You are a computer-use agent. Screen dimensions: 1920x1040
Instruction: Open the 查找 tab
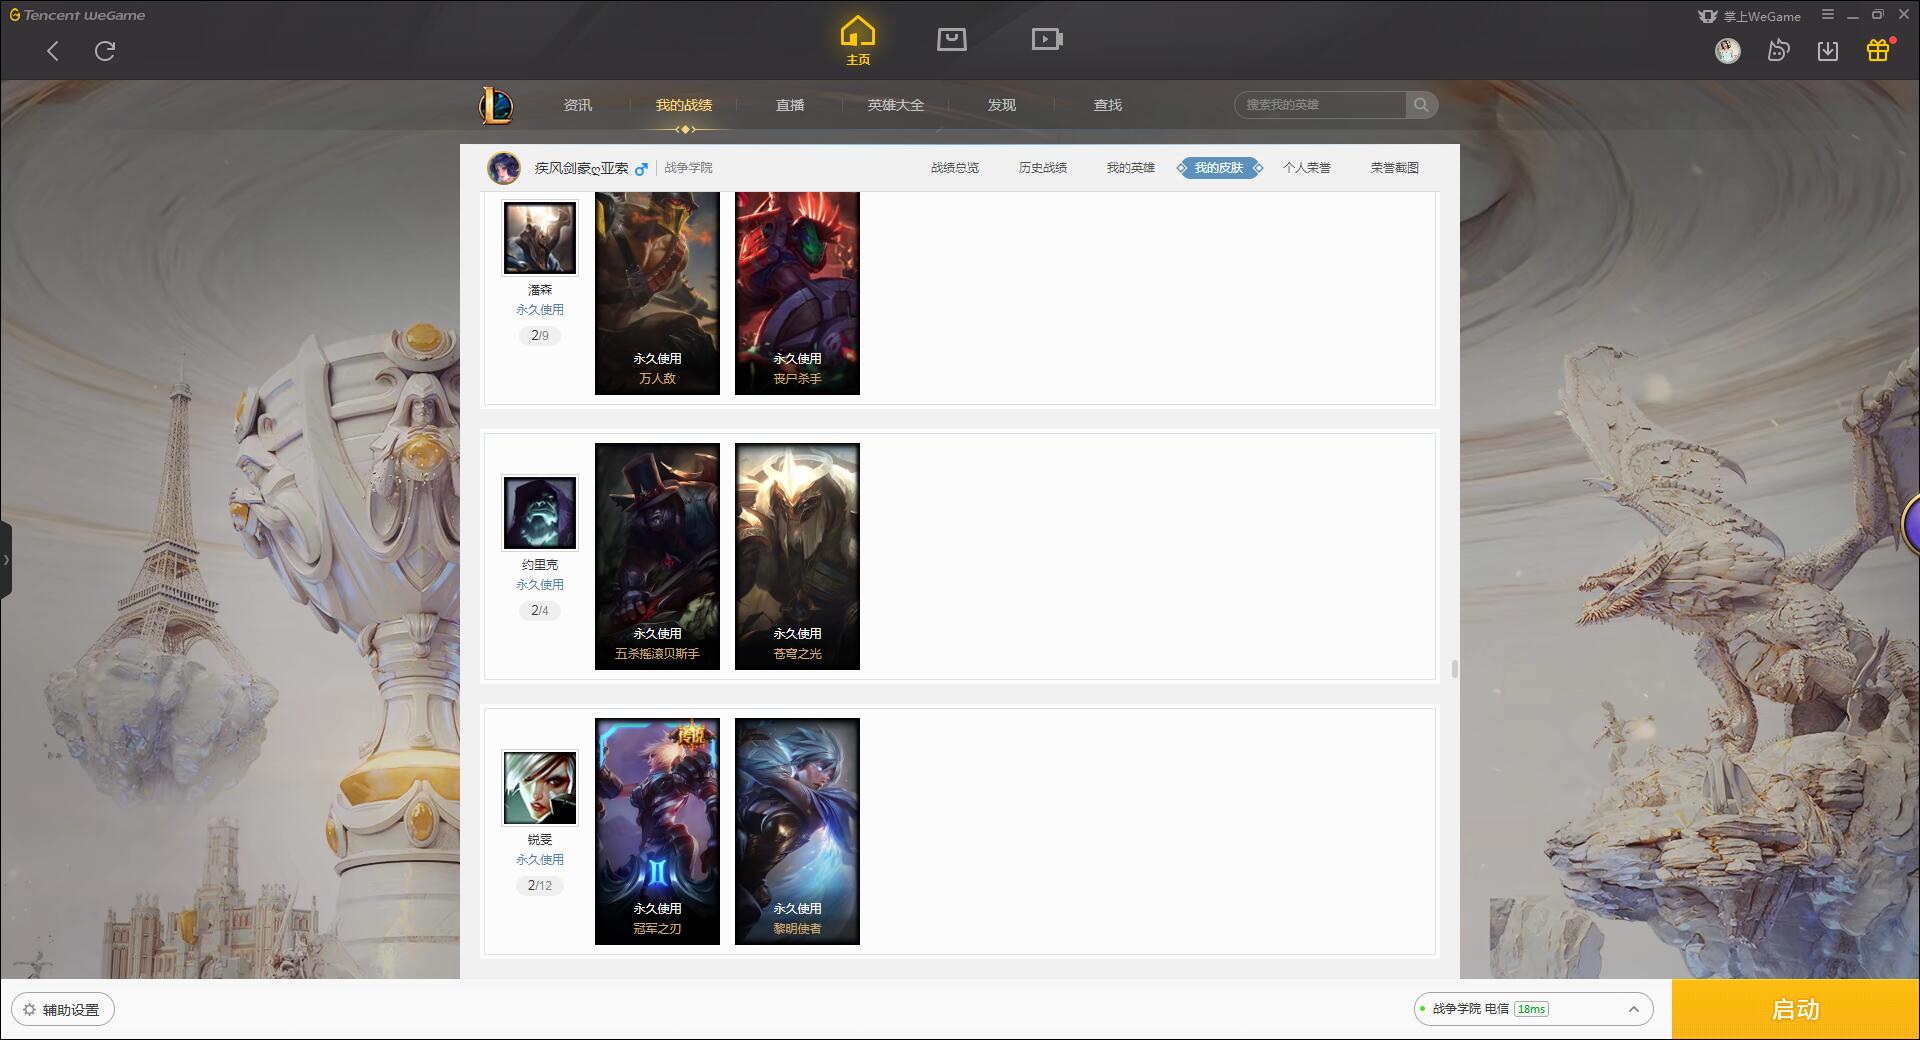[1108, 105]
